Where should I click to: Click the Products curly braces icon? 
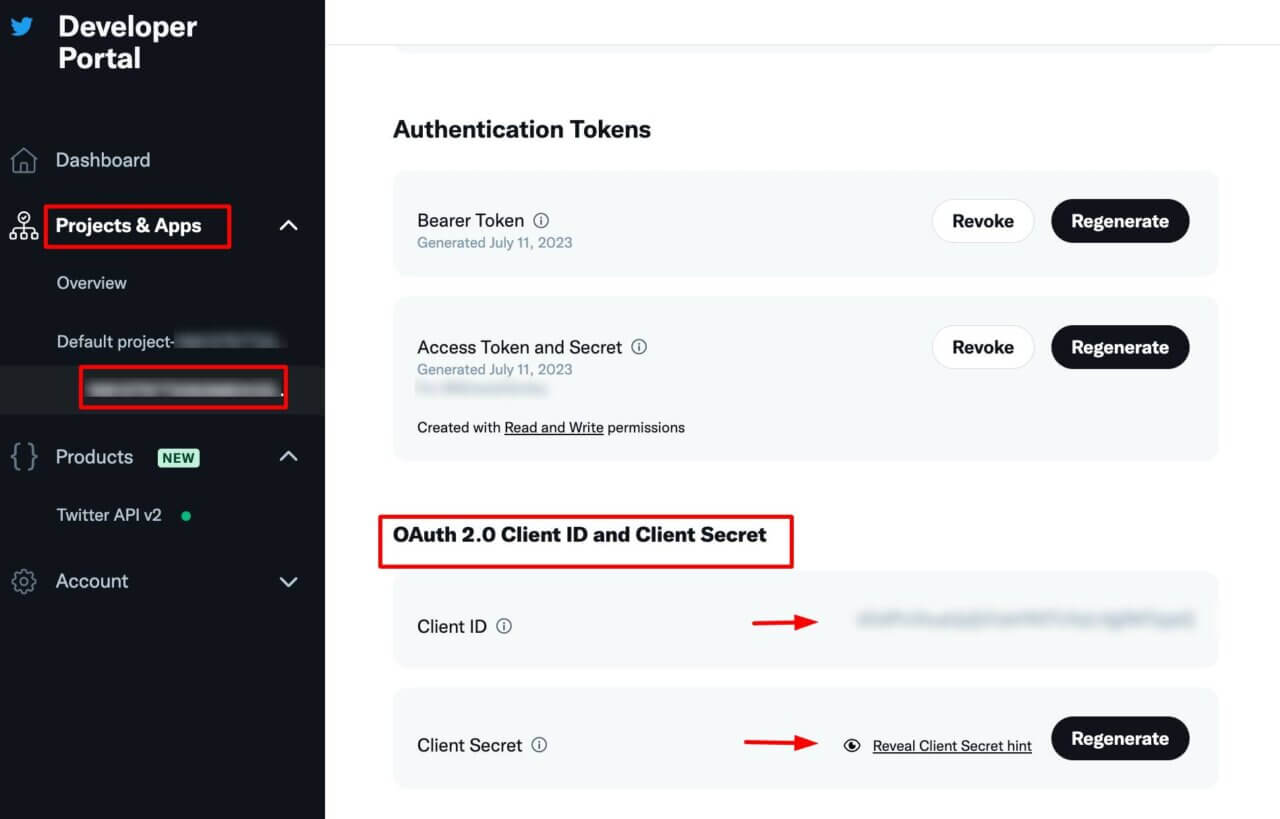point(23,457)
